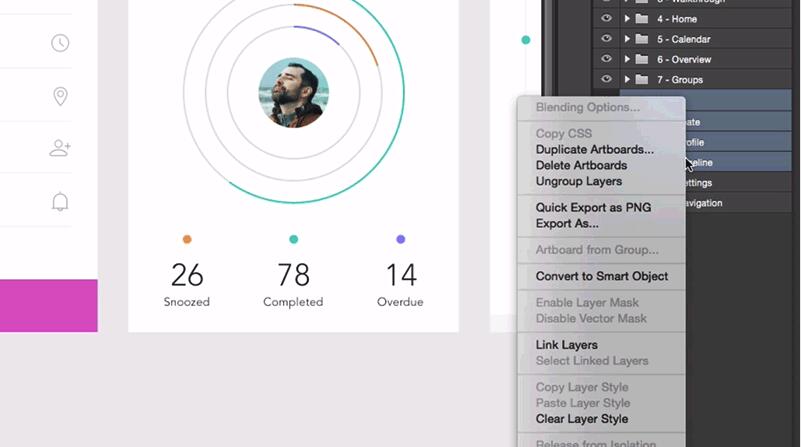Click the purple Overdue legend dot
The image size is (801, 447).
coord(400,239)
